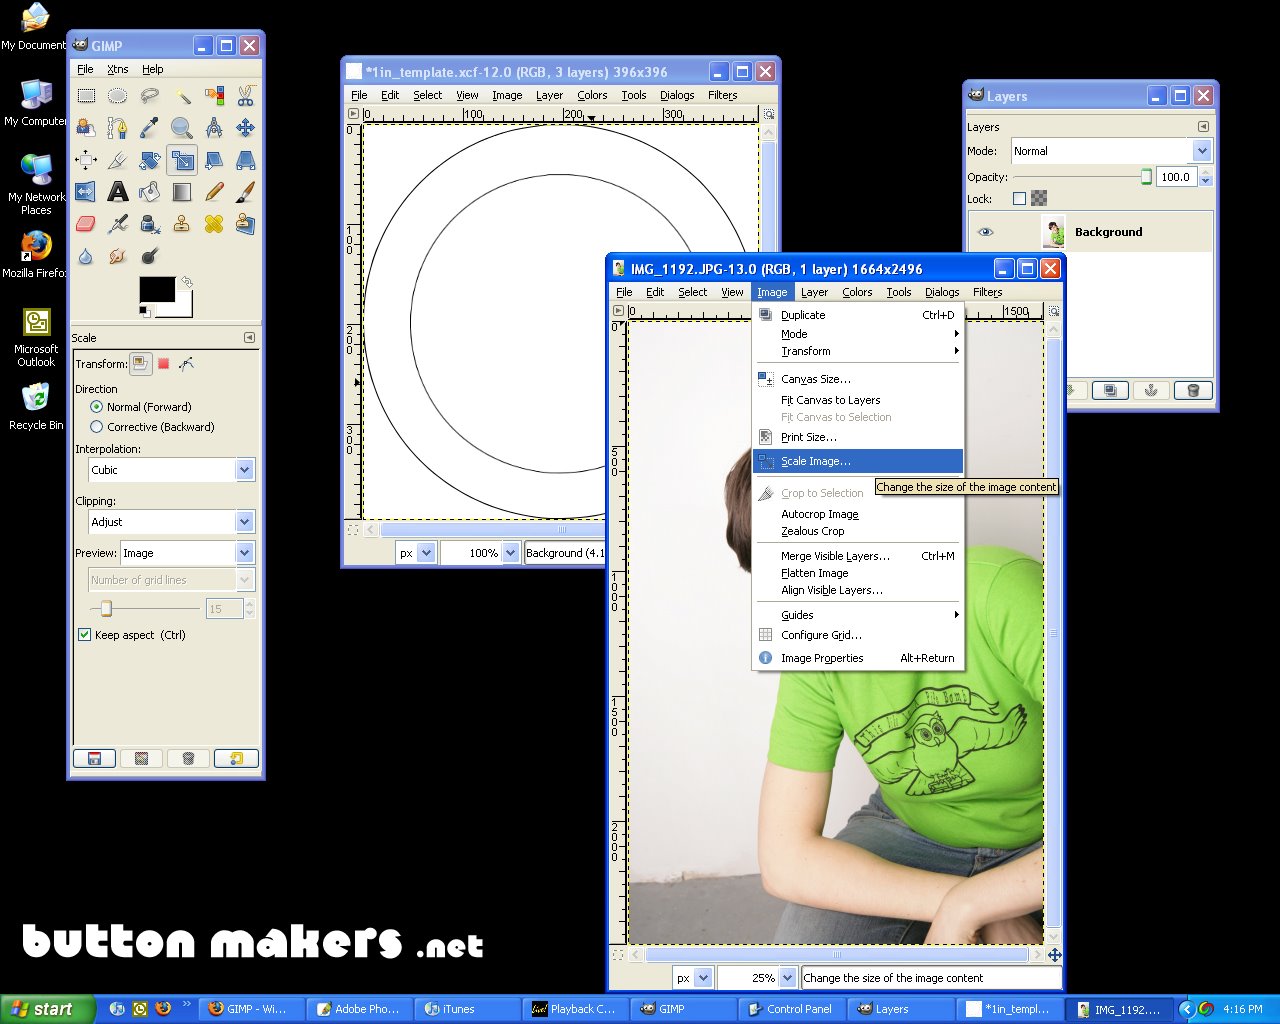Activate the Paths pen tool
Image resolution: width=1280 pixels, height=1024 pixels.
[118, 128]
